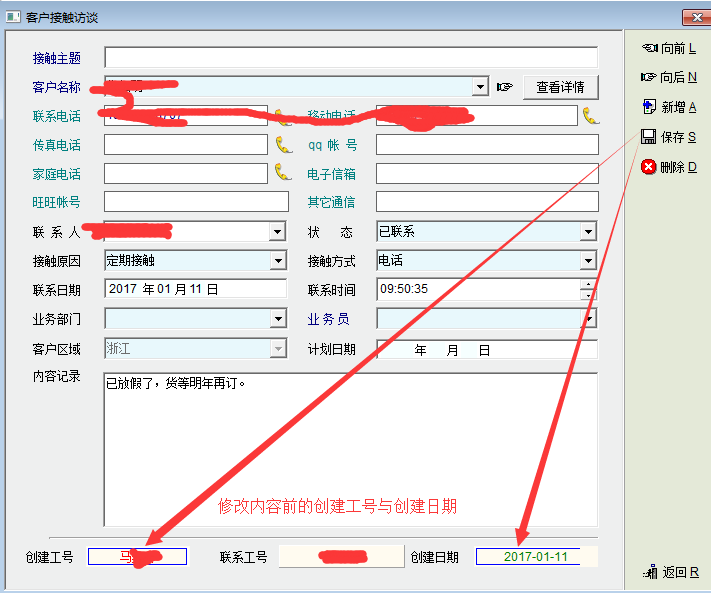Click the 联系时间 spinner up arrow
This screenshot has height=593, width=711.
click(x=588, y=284)
